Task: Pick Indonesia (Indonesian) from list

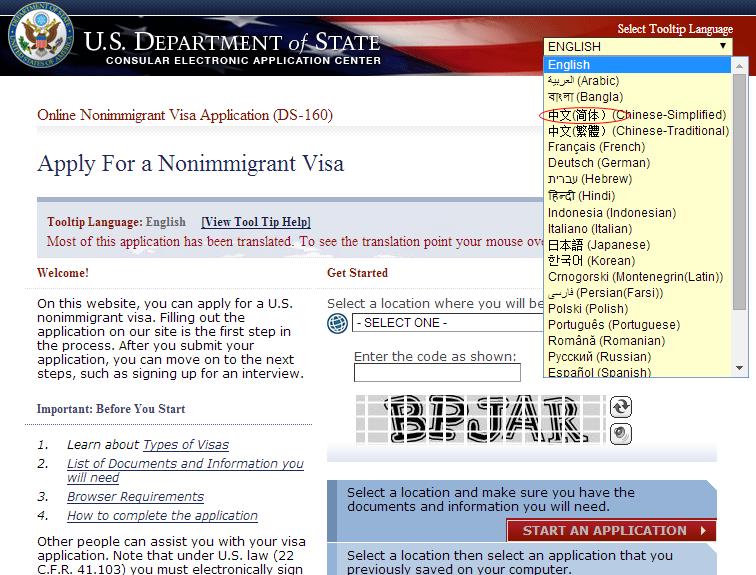Action: point(637,213)
